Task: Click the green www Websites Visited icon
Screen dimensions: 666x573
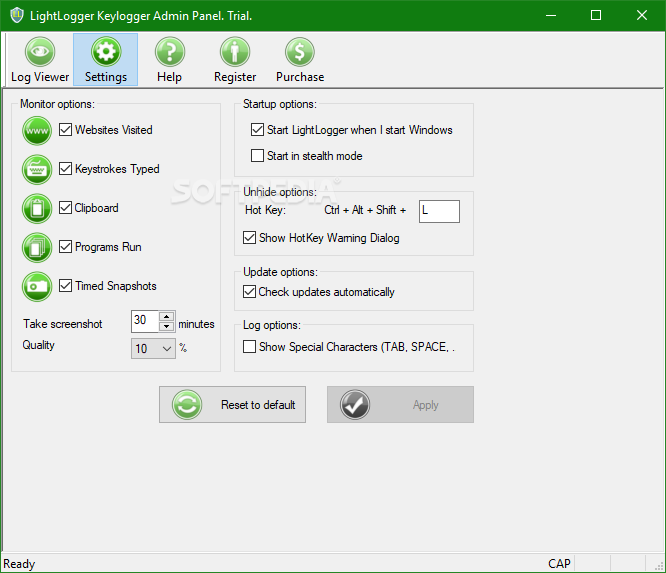Action: pos(37,130)
